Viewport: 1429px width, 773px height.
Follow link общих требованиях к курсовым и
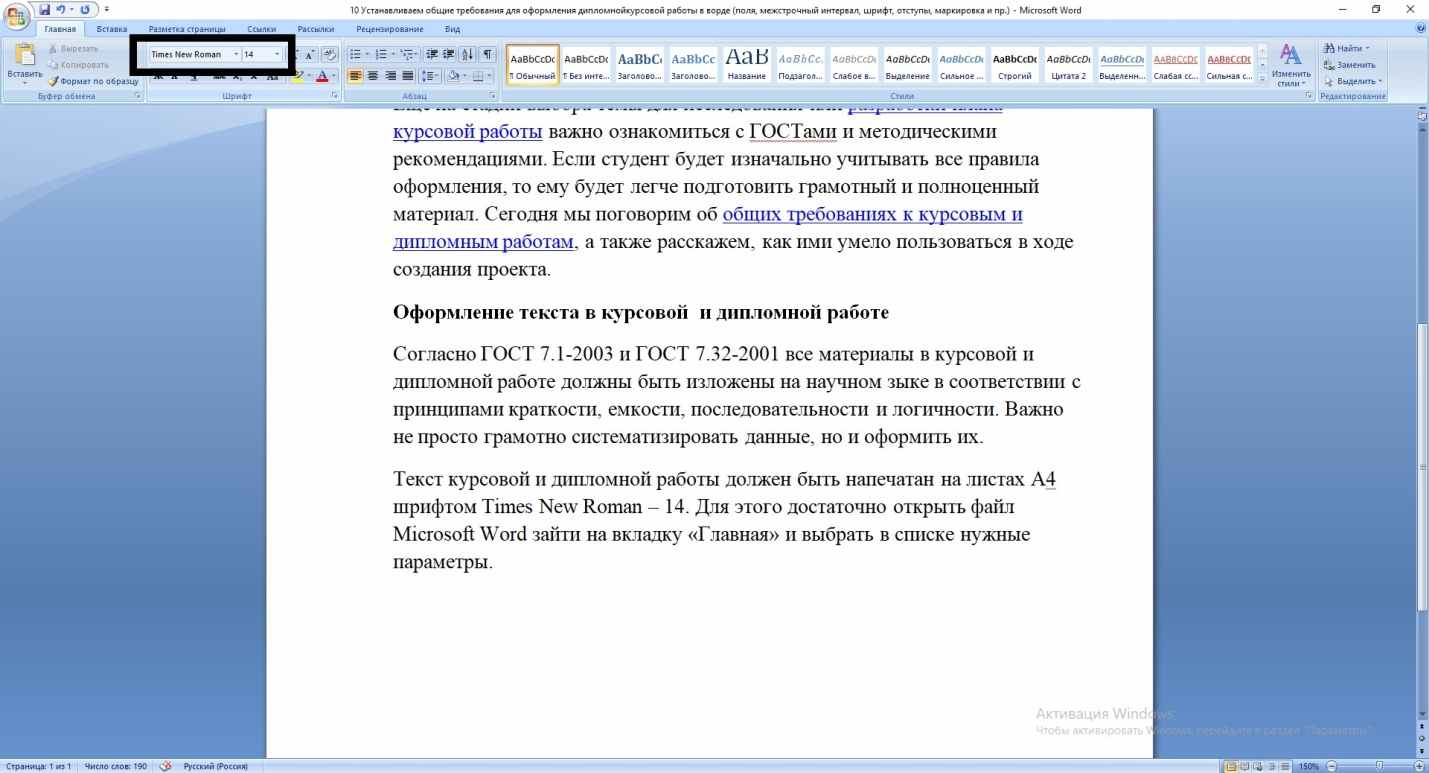coord(872,214)
